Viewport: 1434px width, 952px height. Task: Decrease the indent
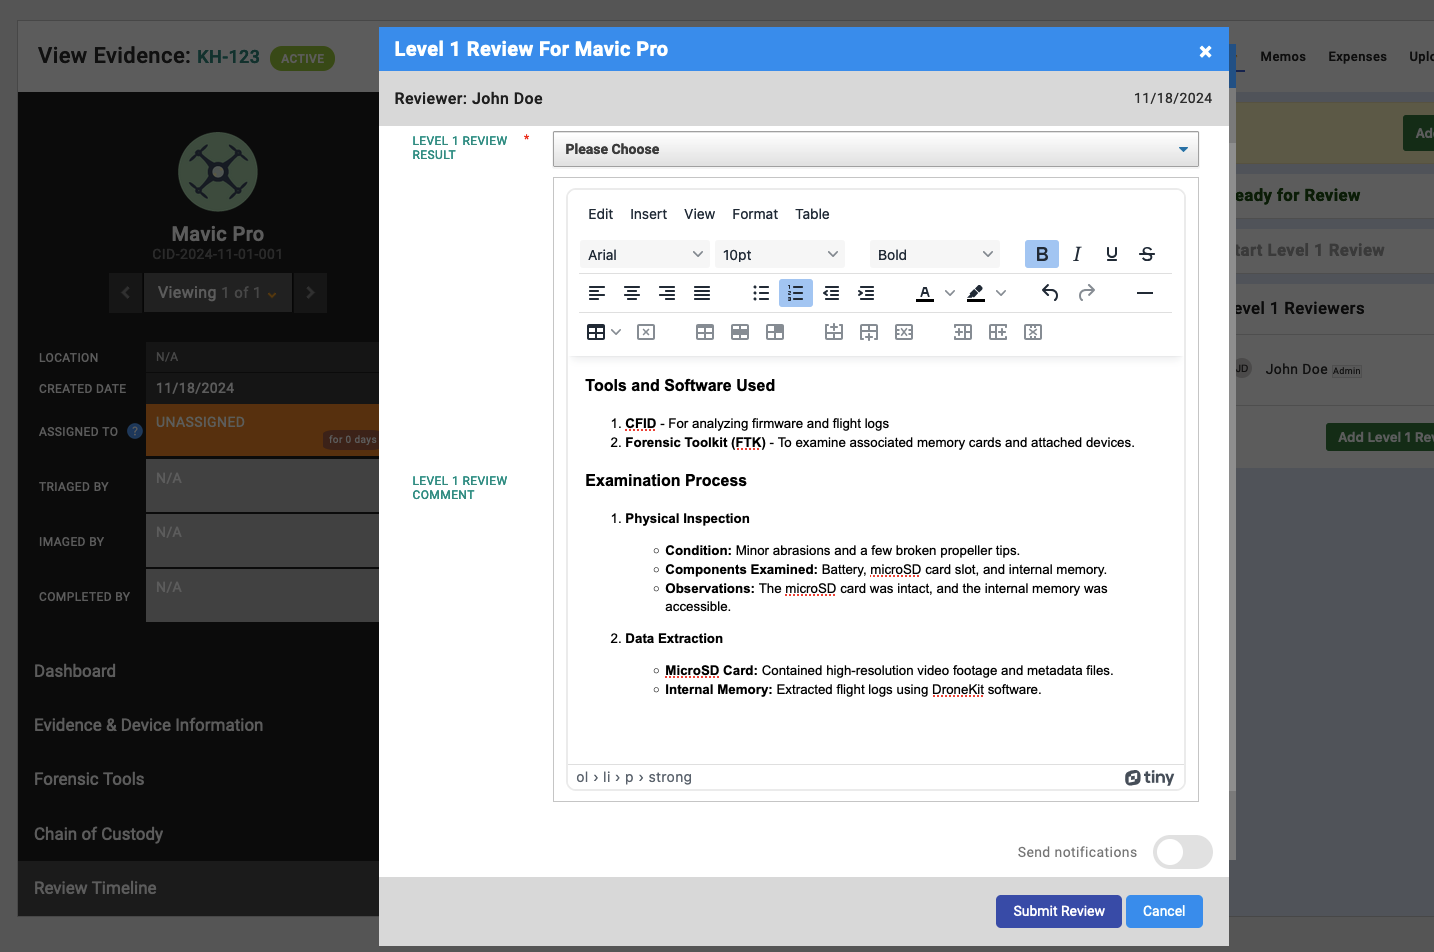pyautogui.click(x=831, y=293)
